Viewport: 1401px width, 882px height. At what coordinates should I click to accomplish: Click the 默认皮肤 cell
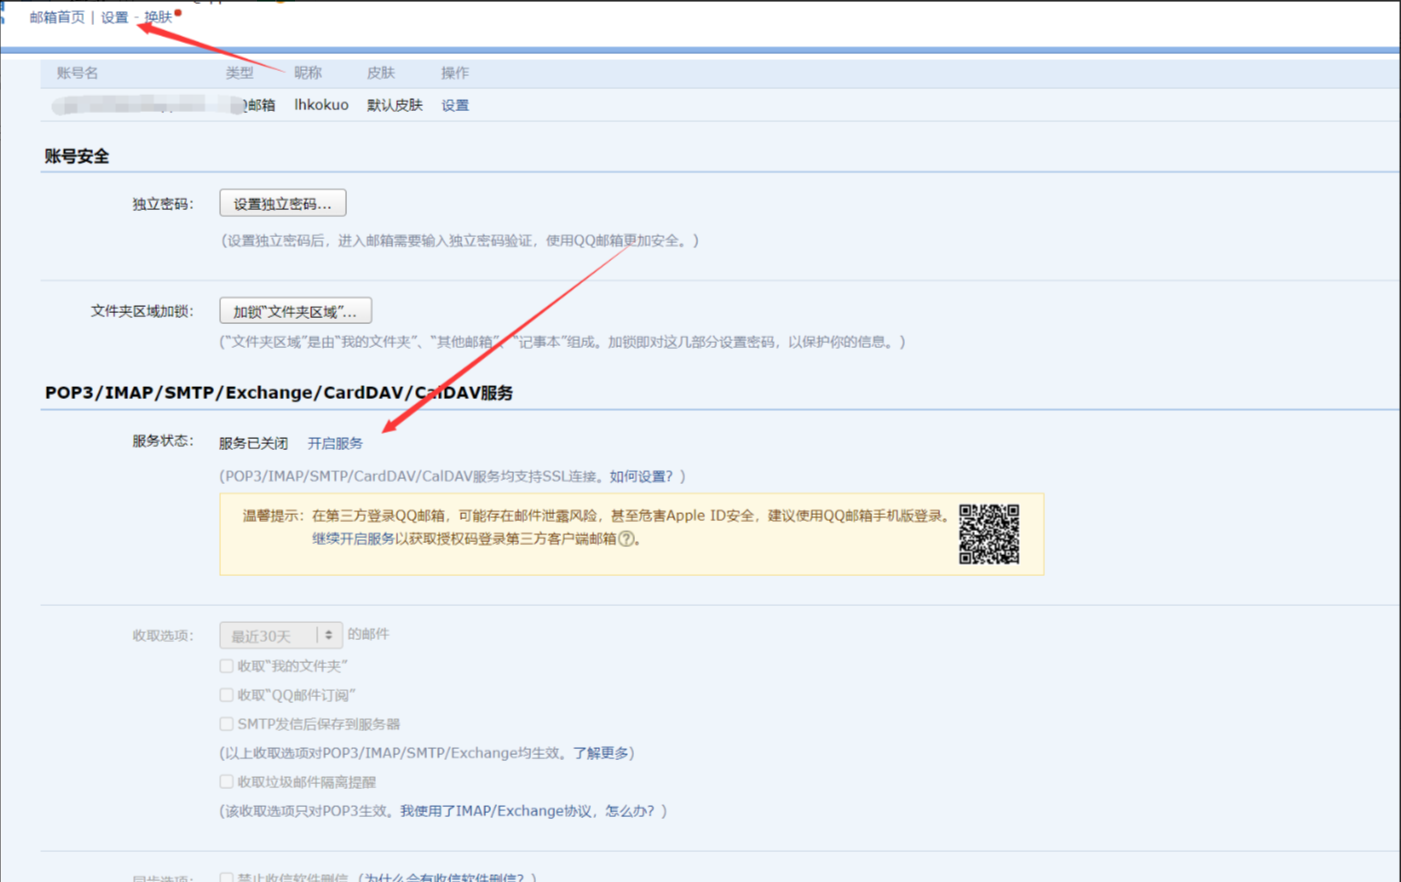click(395, 105)
